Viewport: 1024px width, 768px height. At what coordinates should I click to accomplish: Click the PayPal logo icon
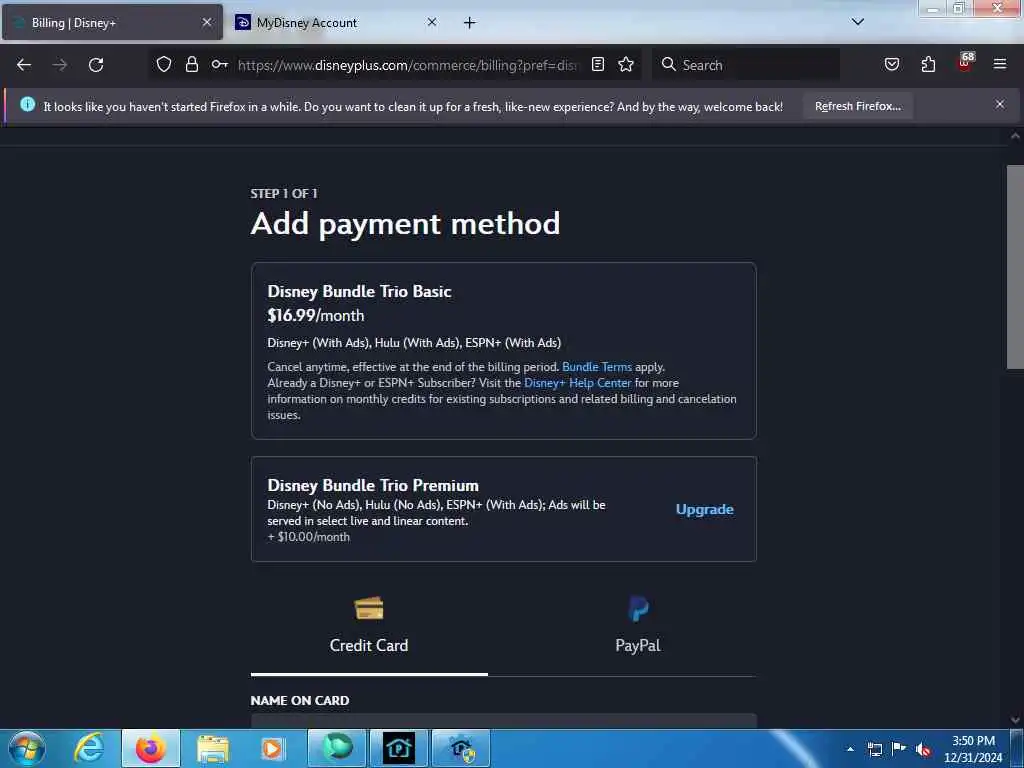(x=638, y=609)
